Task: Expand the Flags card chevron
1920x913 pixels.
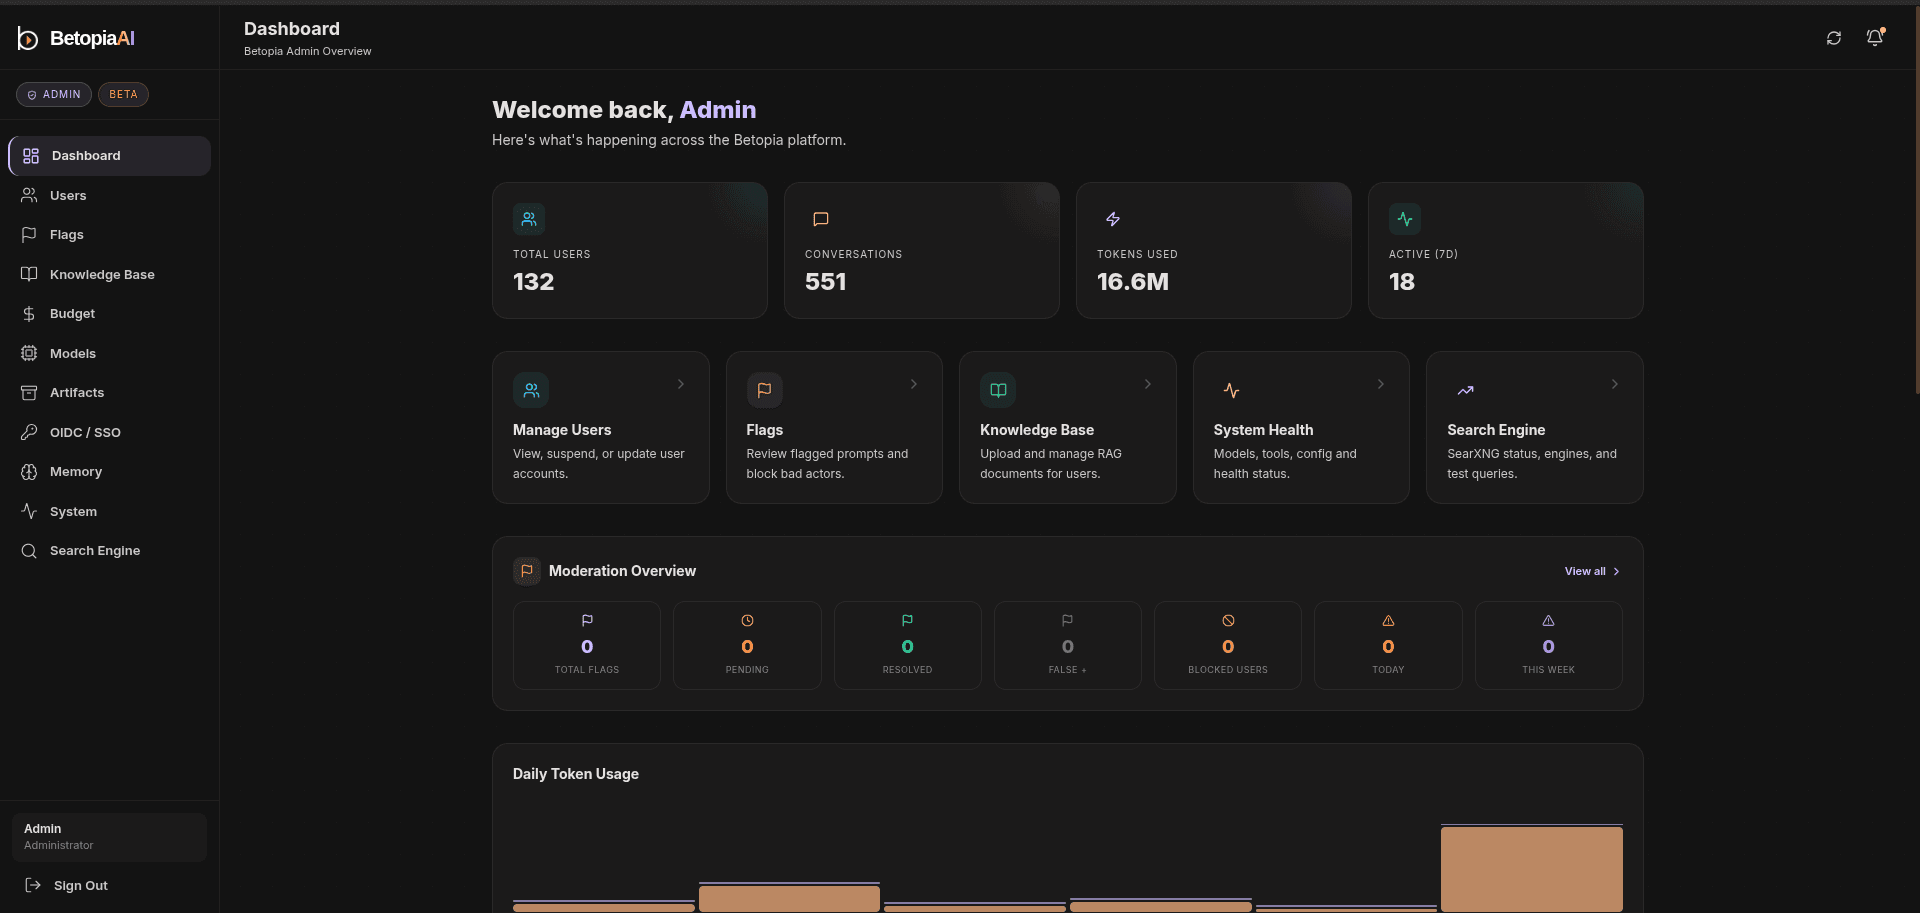Action: [914, 384]
